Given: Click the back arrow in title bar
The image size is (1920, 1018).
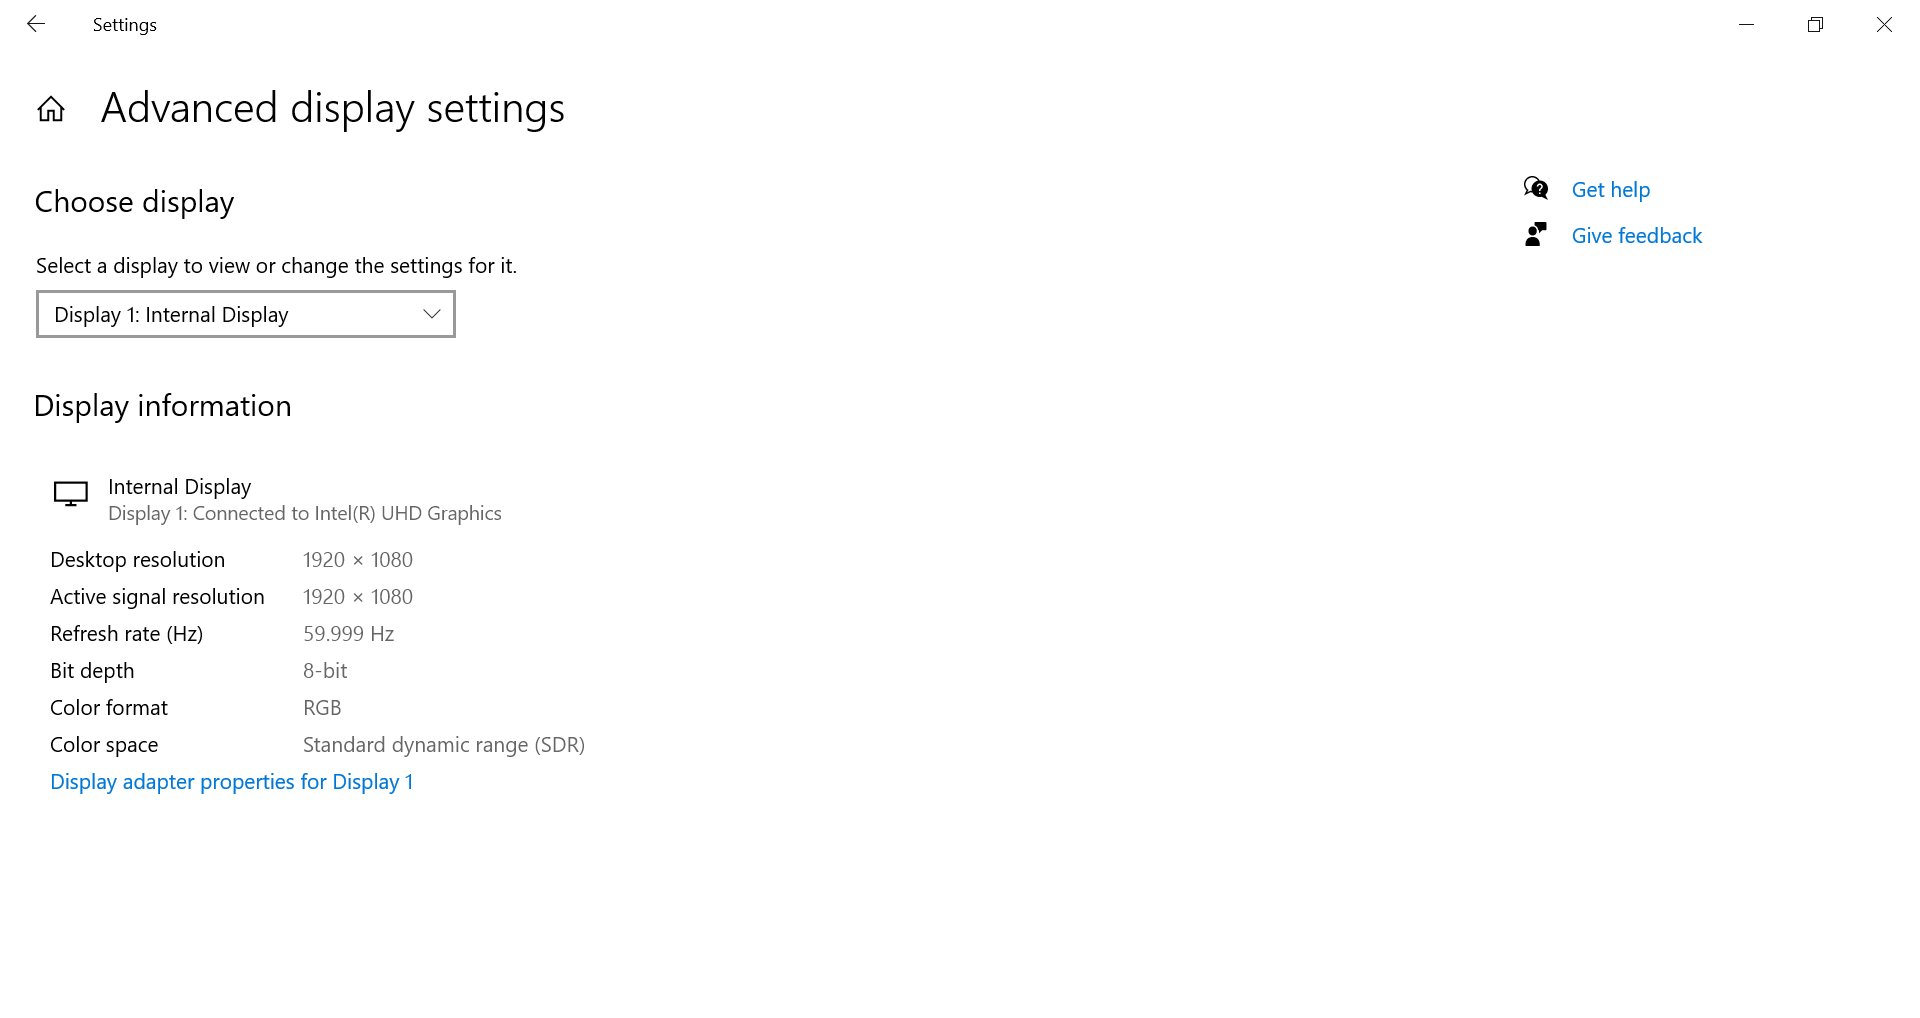Looking at the screenshot, I should [x=36, y=24].
